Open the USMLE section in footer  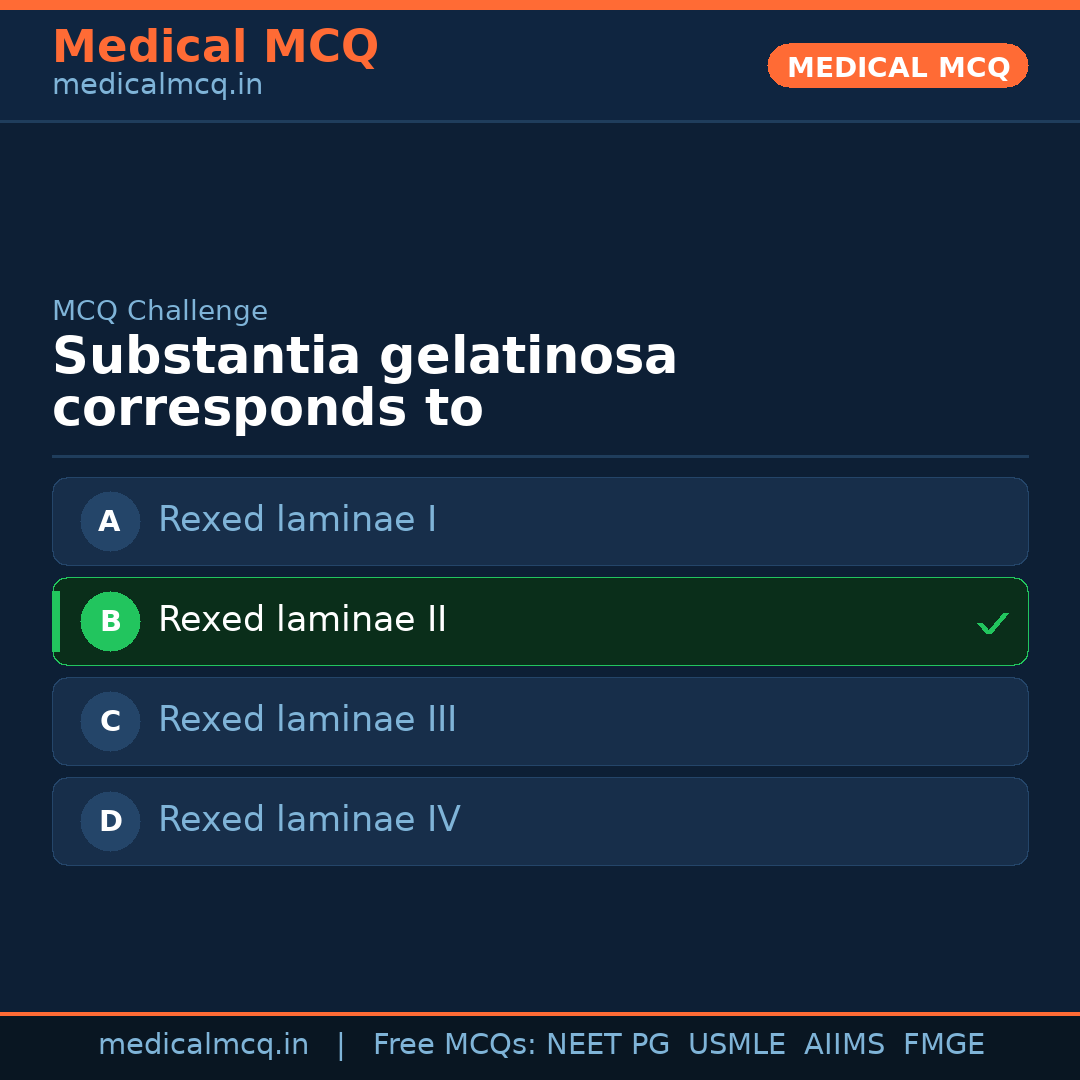tap(737, 1043)
